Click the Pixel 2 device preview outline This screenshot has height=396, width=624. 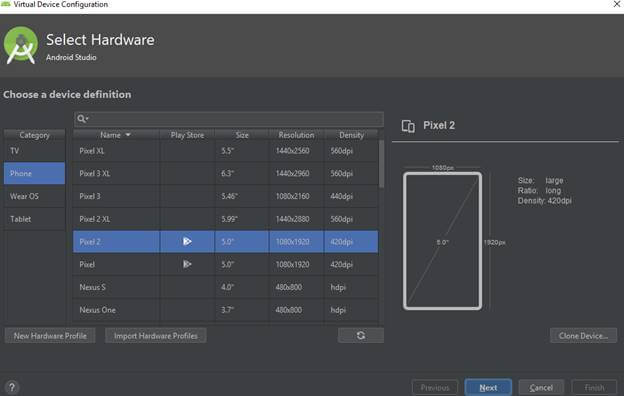(x=443, y=241)
